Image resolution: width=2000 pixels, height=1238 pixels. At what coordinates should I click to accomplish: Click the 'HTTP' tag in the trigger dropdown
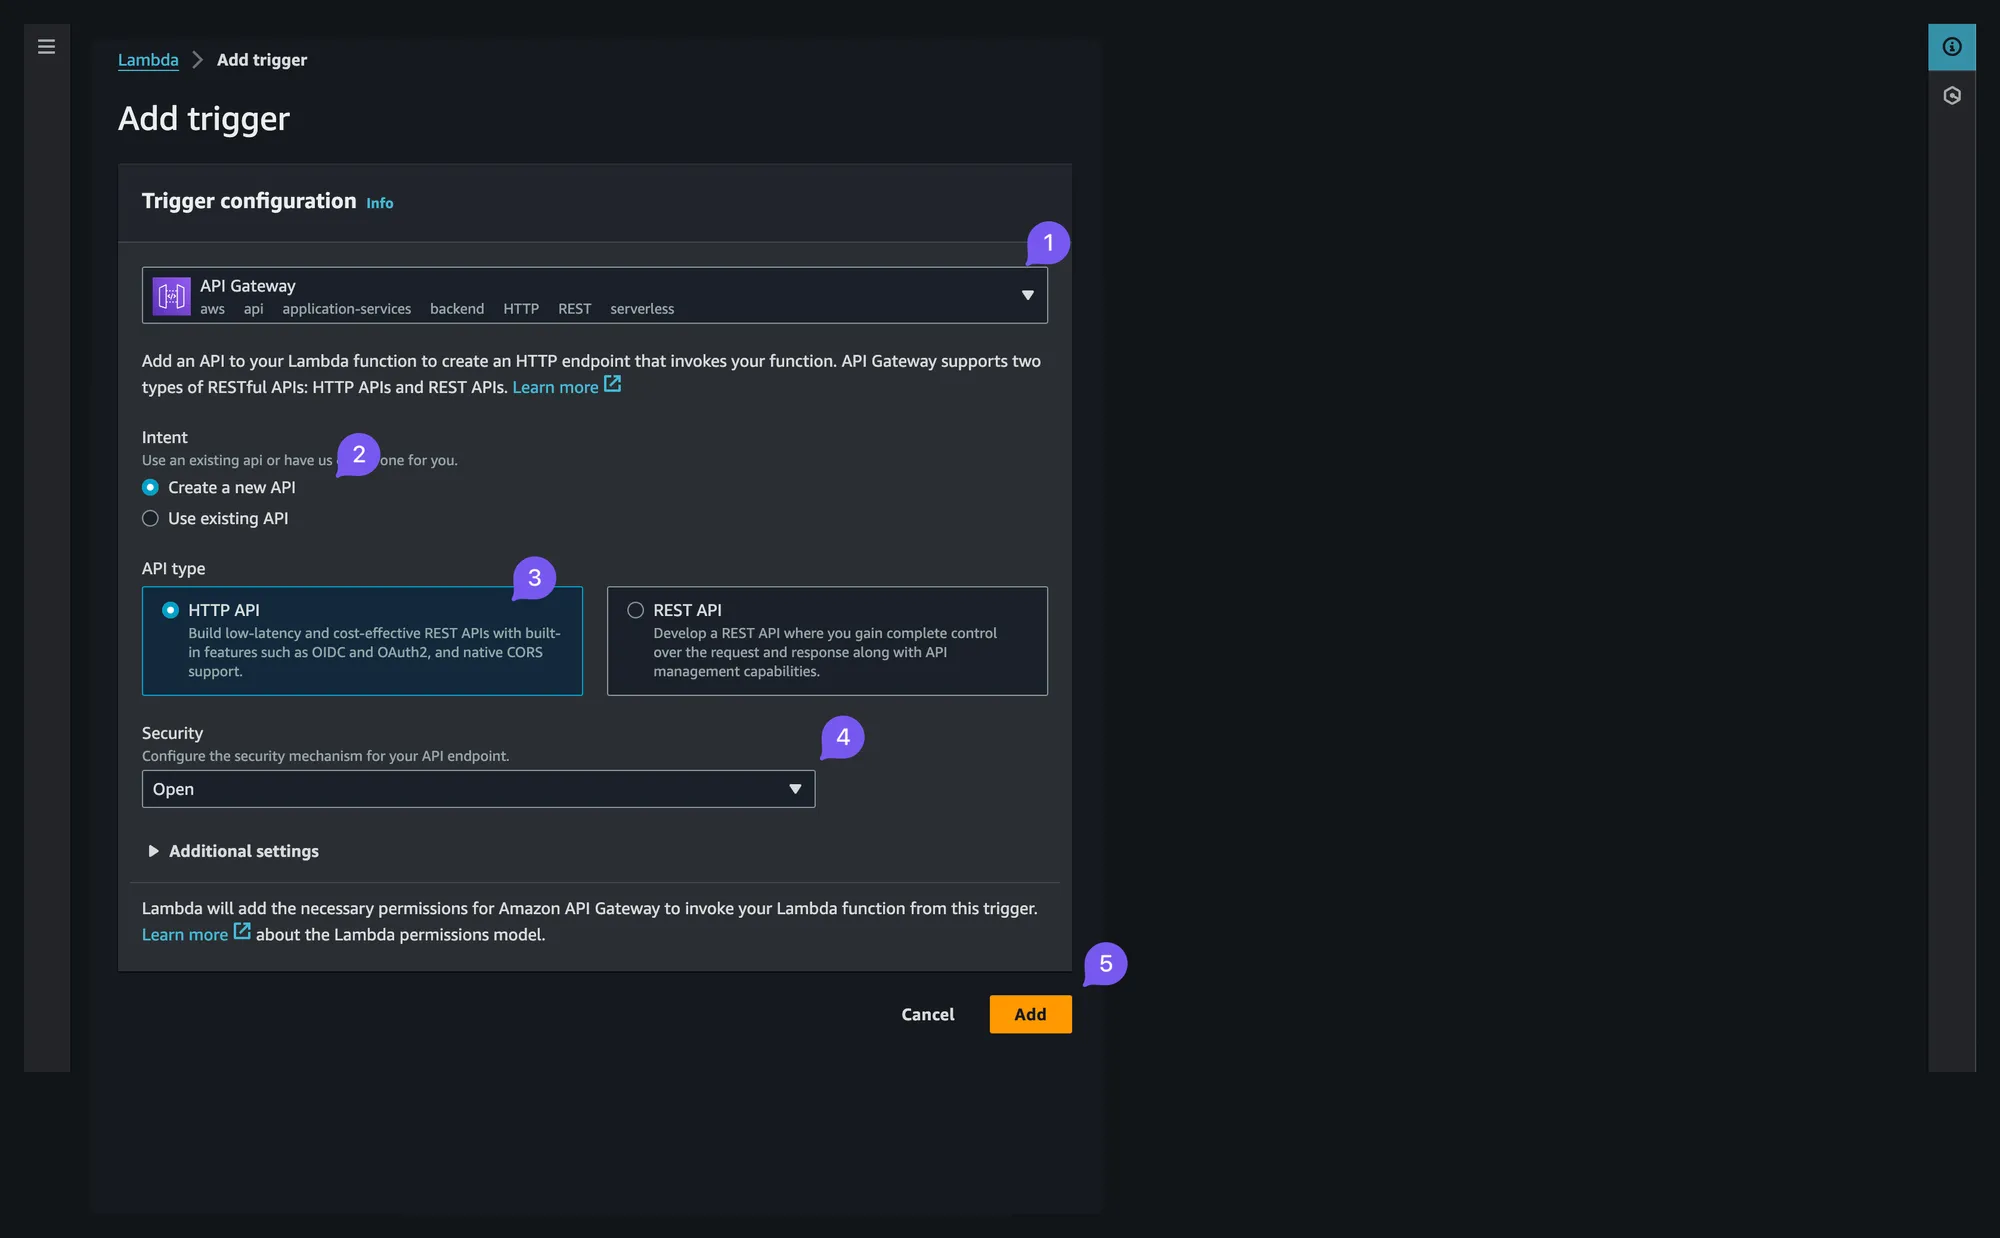[521, 309]
